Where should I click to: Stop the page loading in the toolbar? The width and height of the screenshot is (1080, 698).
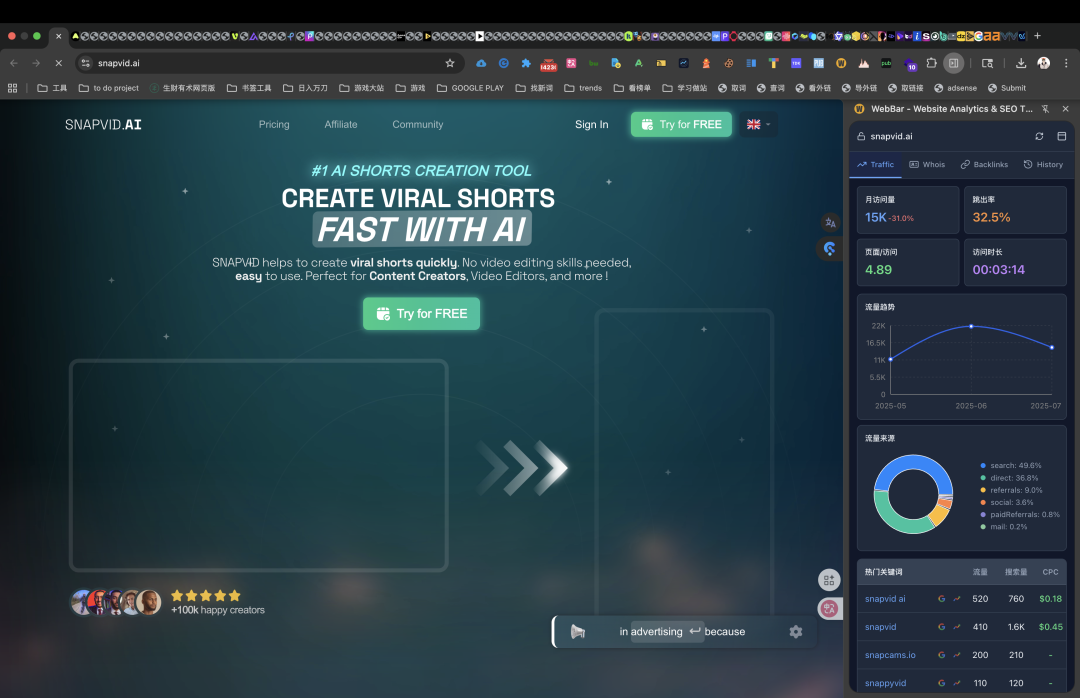59,63
